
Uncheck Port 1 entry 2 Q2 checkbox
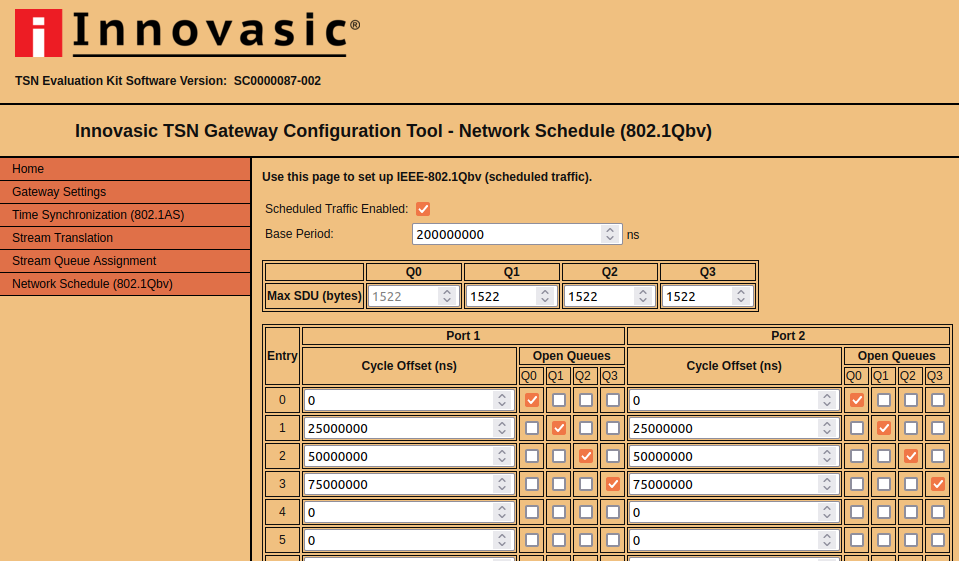[x=585, y=456]
